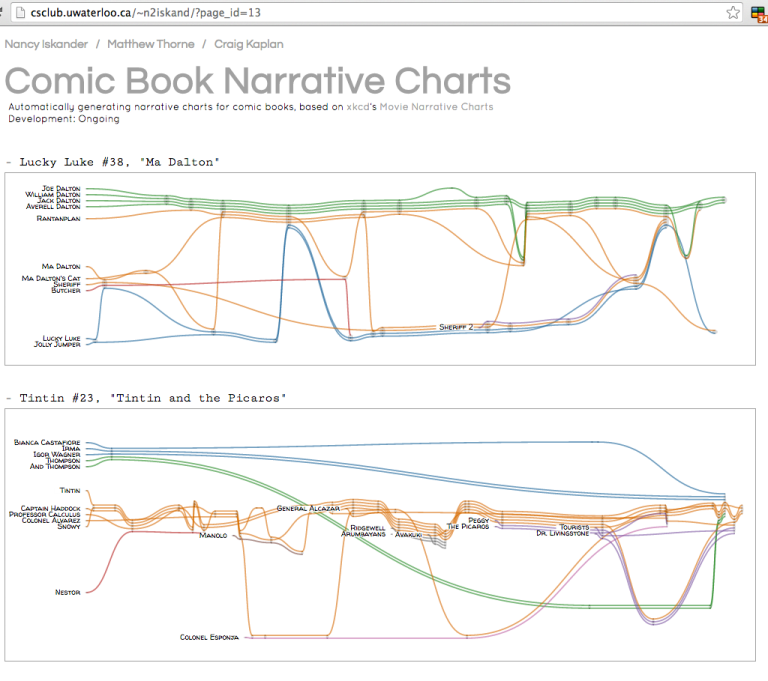The image size is (768, 681).
Task: Select the Colonel Esponja label
Action: click(209, 637)
